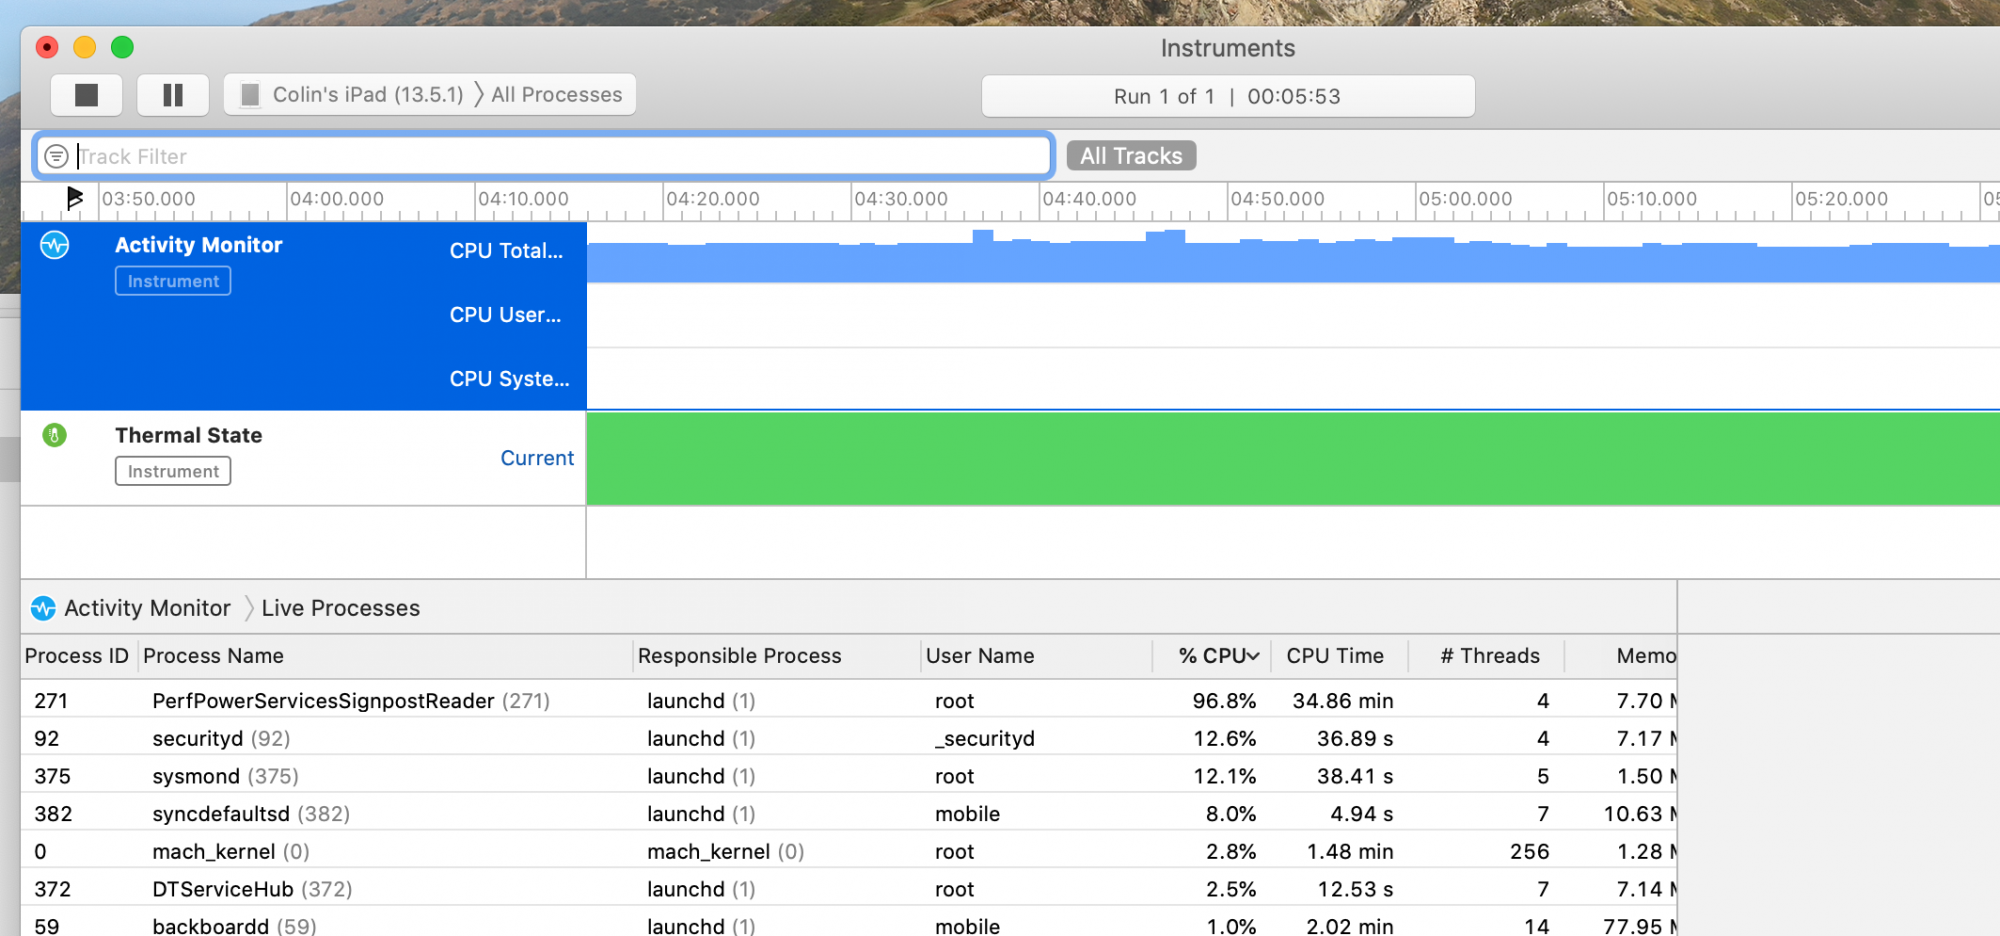The image size is (2000, 936).
Task: Select the CPU System lane label
Action: click(x=509, y=379)
